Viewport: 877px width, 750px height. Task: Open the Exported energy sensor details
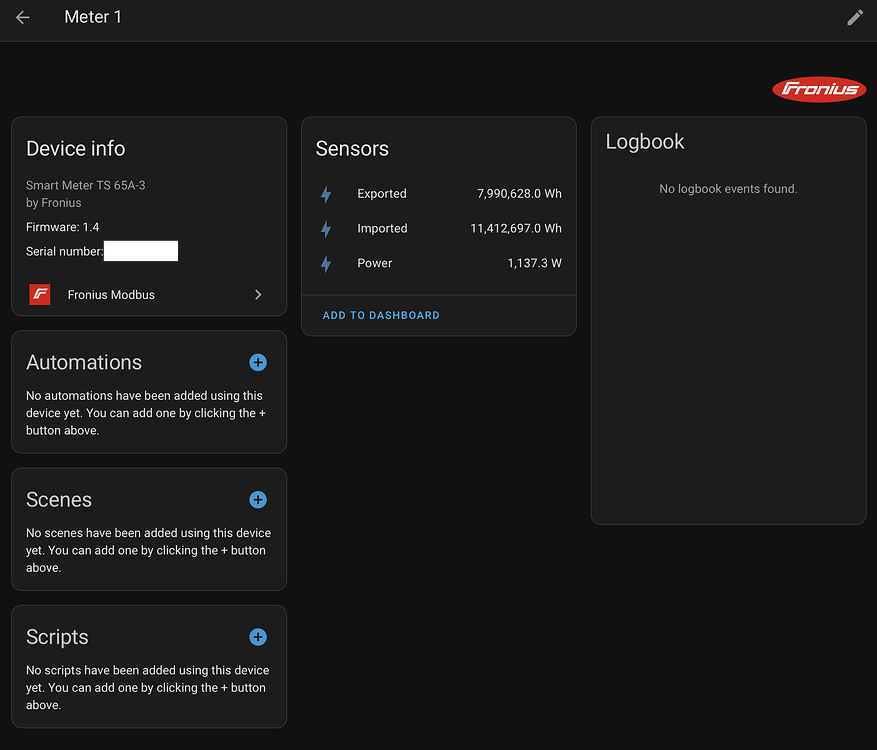click(384, 194)
